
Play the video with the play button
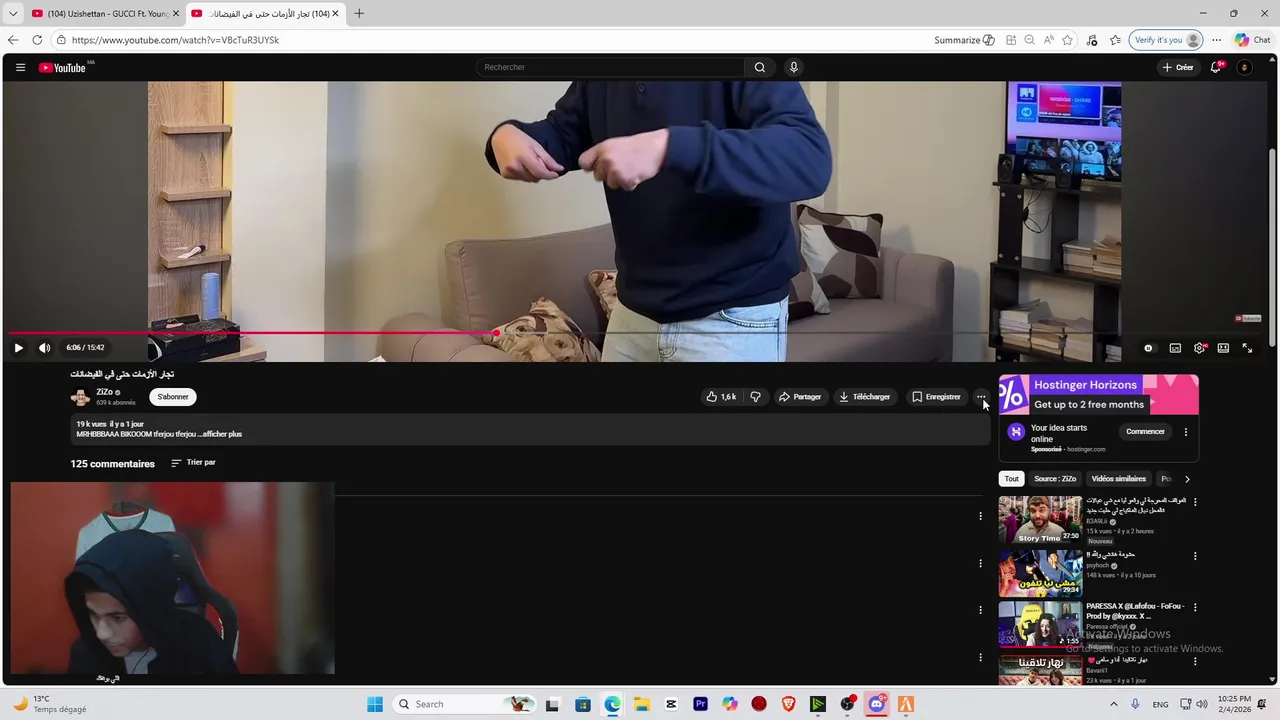[x=18, y=348]
